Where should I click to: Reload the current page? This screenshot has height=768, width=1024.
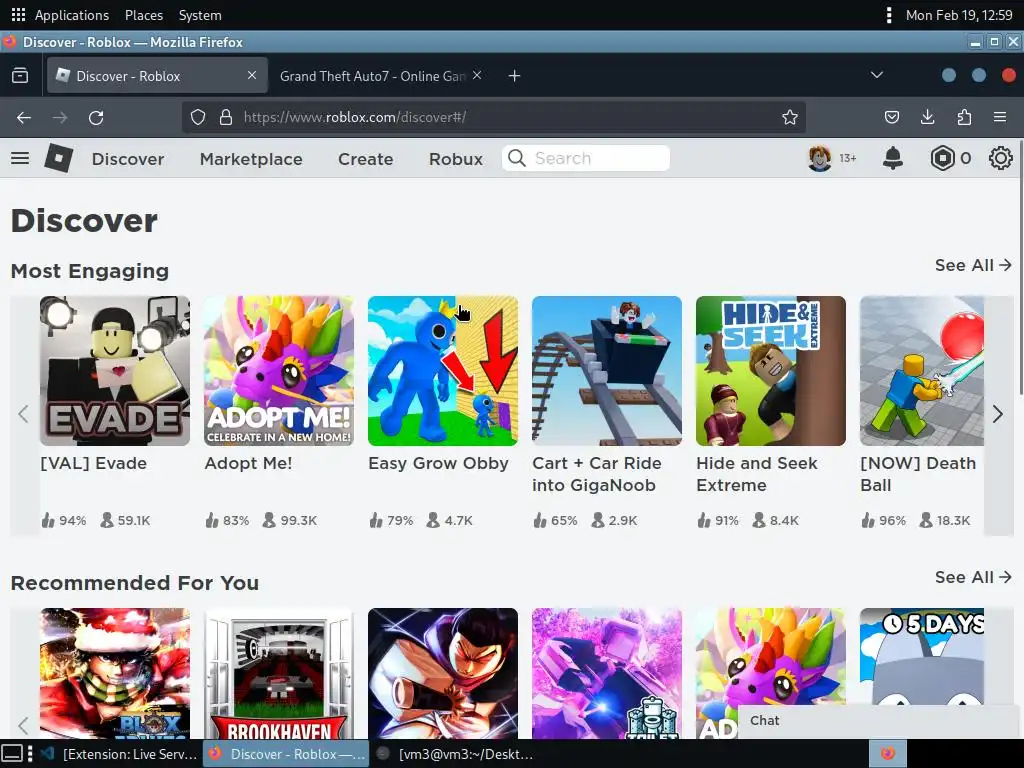(96, 118)
